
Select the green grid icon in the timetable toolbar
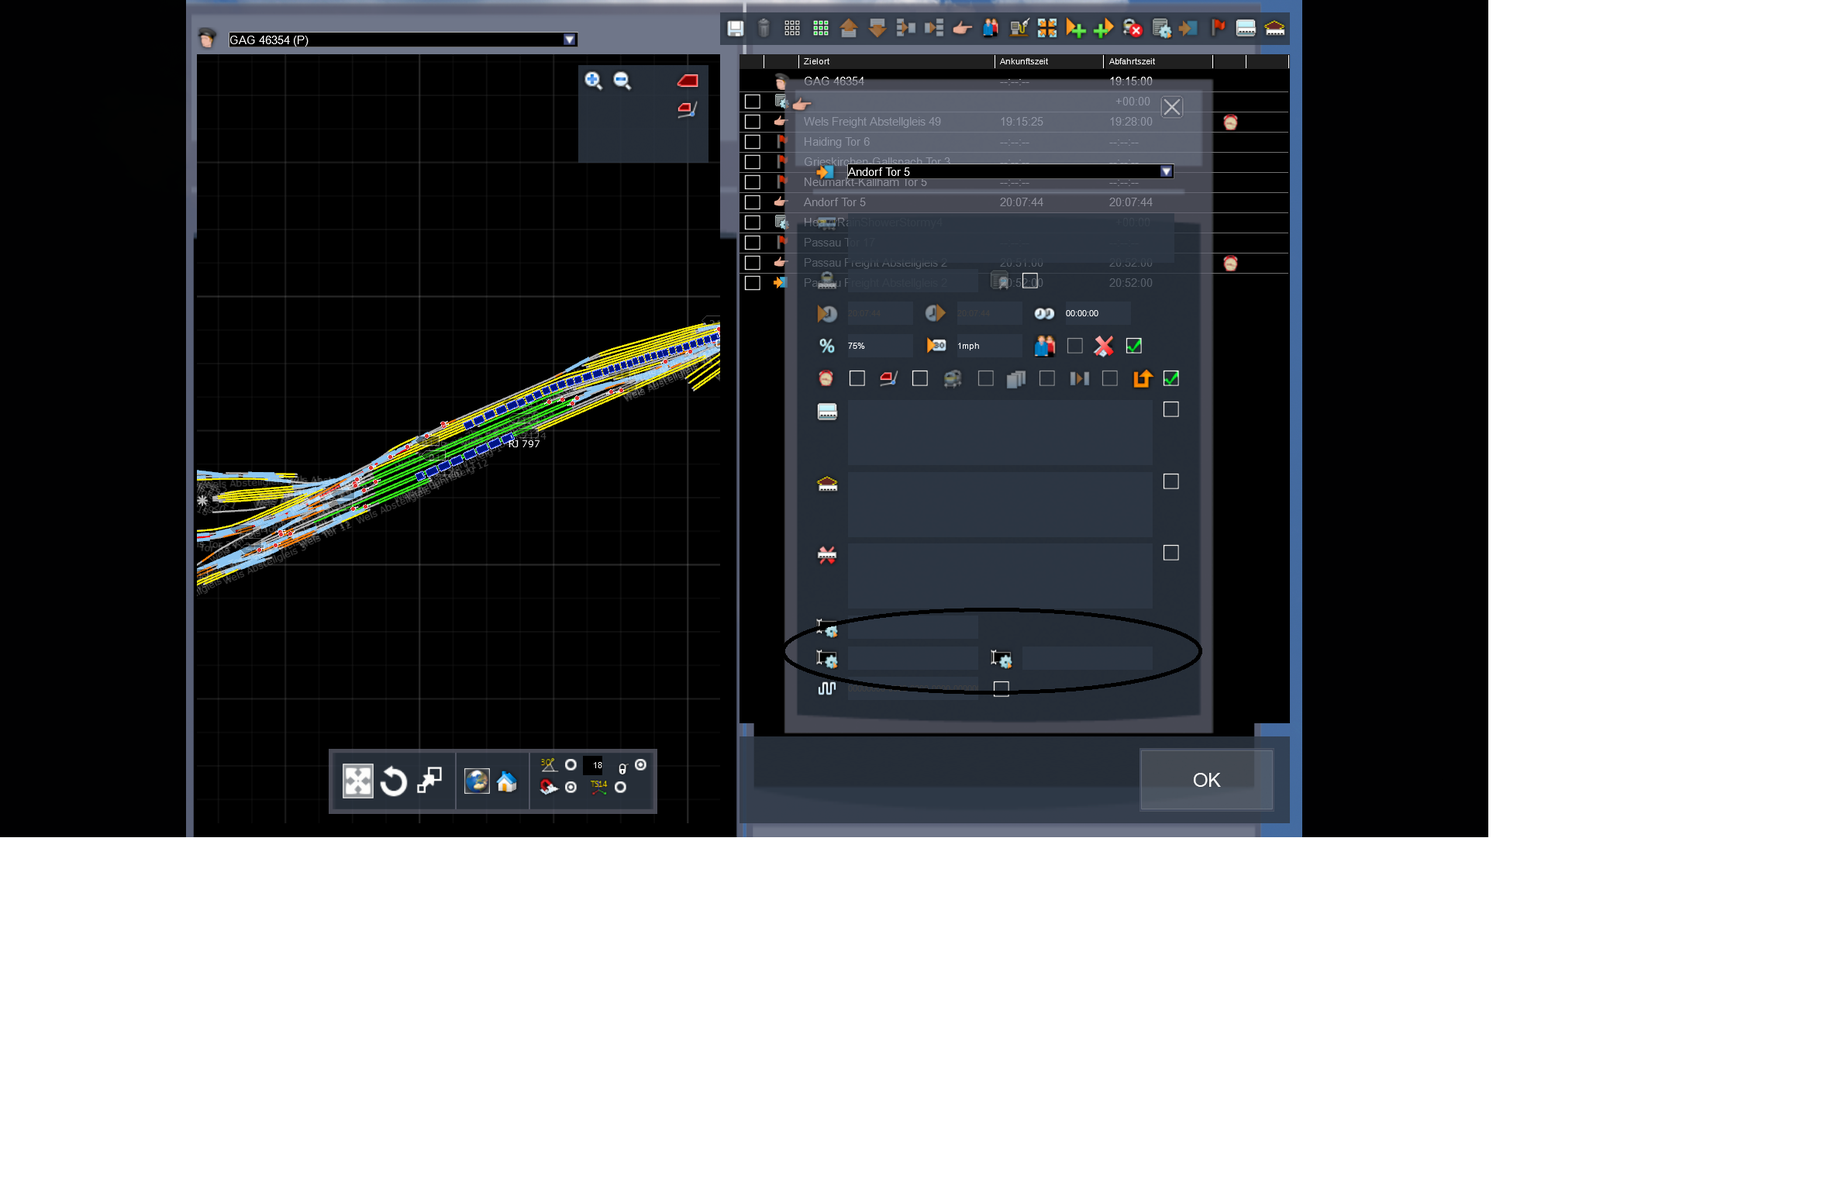click(821, 29)
